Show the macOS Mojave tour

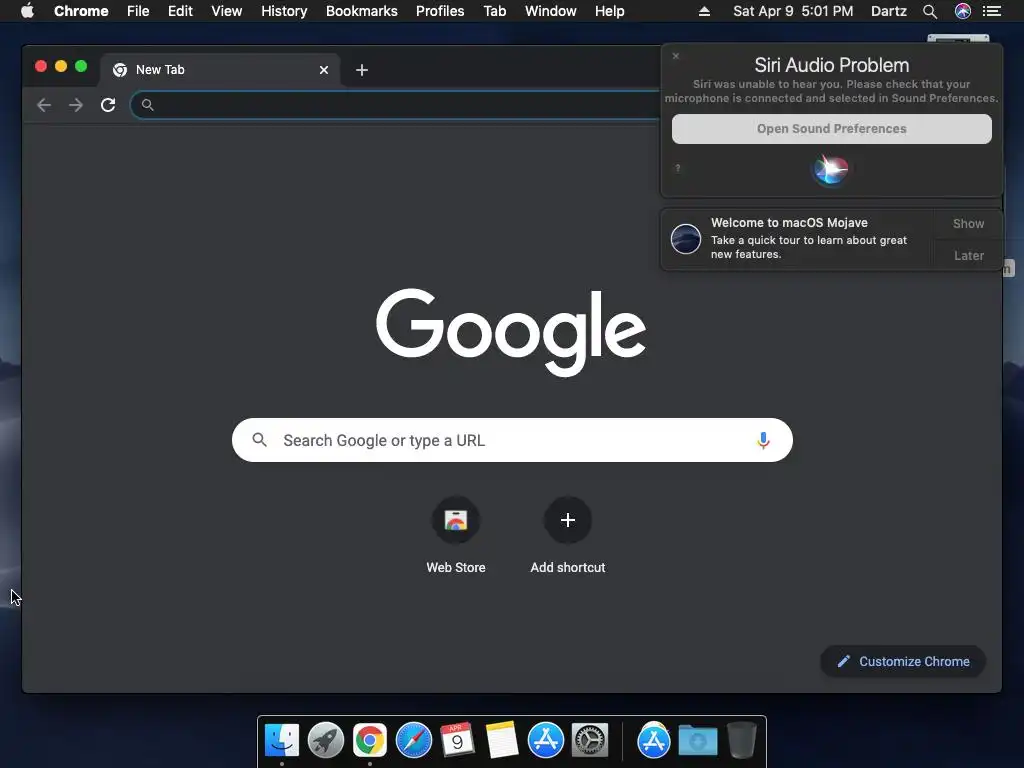pos(968,224)
